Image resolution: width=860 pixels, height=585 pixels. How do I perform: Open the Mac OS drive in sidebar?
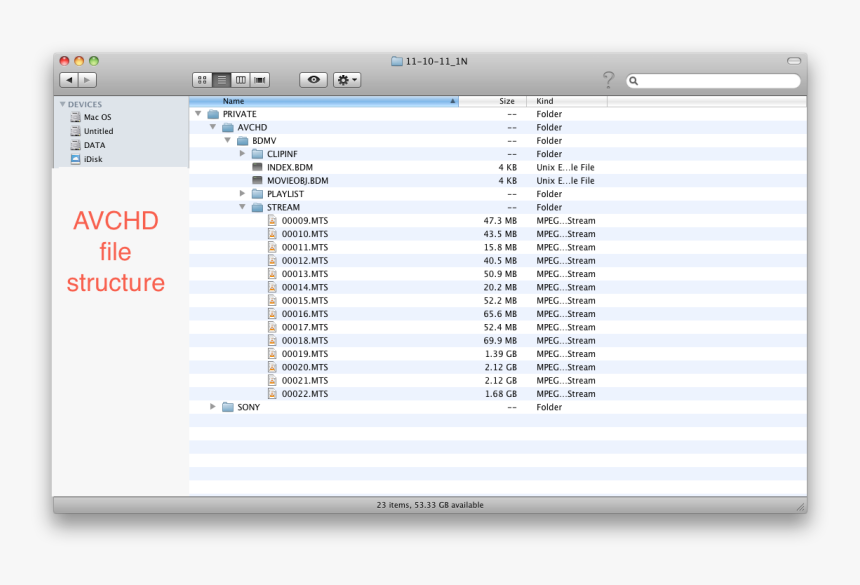point(97,117)
